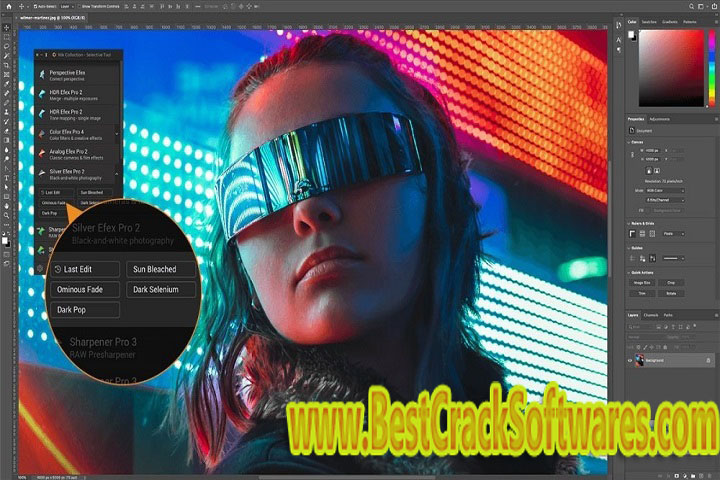720x480 pixels.
Task: Select the Brush tool
Action: pyautogui.click(x=6, y=103)
